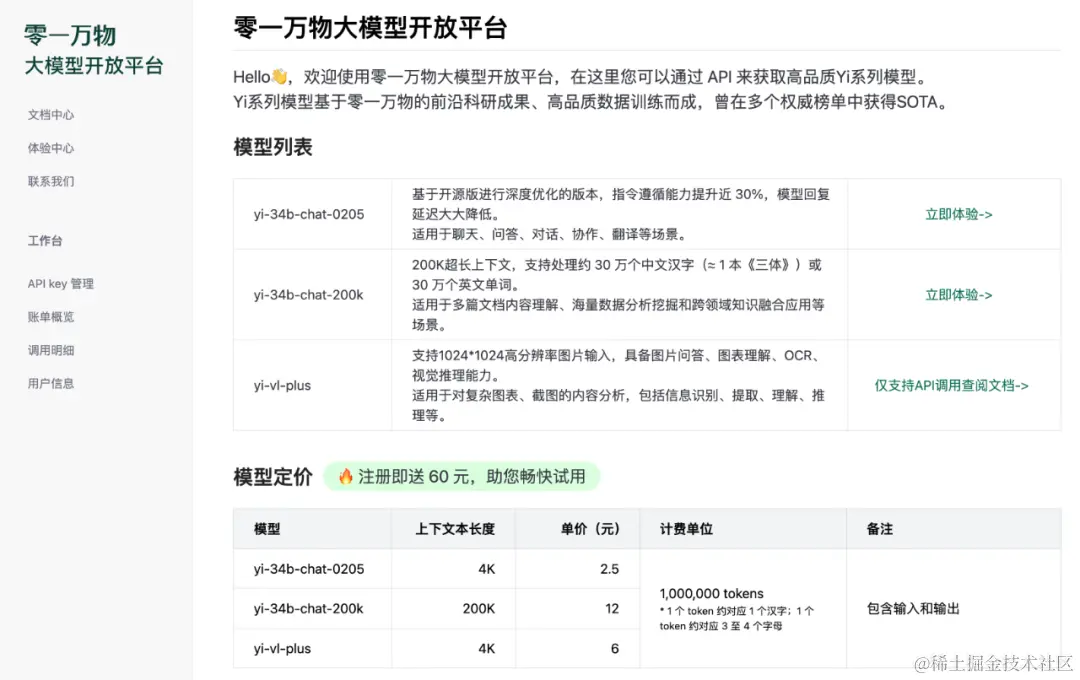Open 体验中心 from the sidebar
This screenshot has width=1080, height=680.
click(50, 147)
